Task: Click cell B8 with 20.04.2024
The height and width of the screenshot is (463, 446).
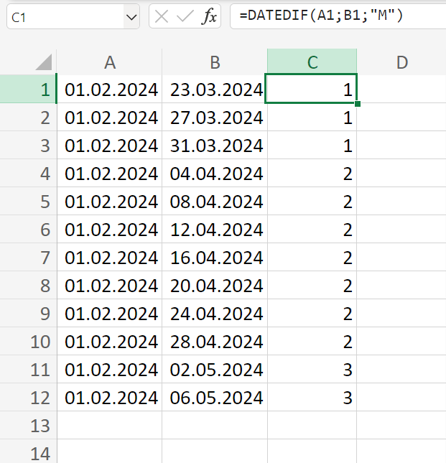Action: click(215, 285)
